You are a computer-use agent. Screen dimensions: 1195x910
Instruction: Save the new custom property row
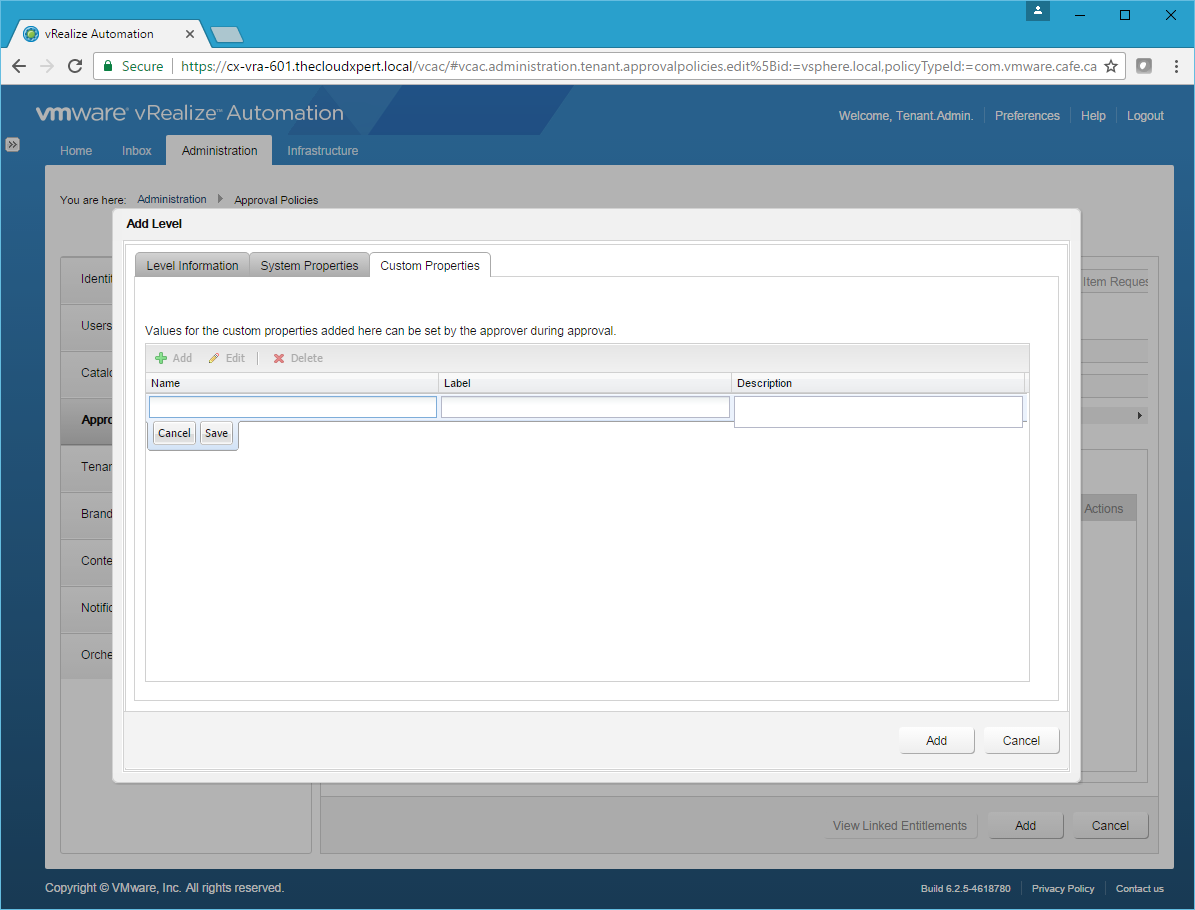[x=216, y=433]
